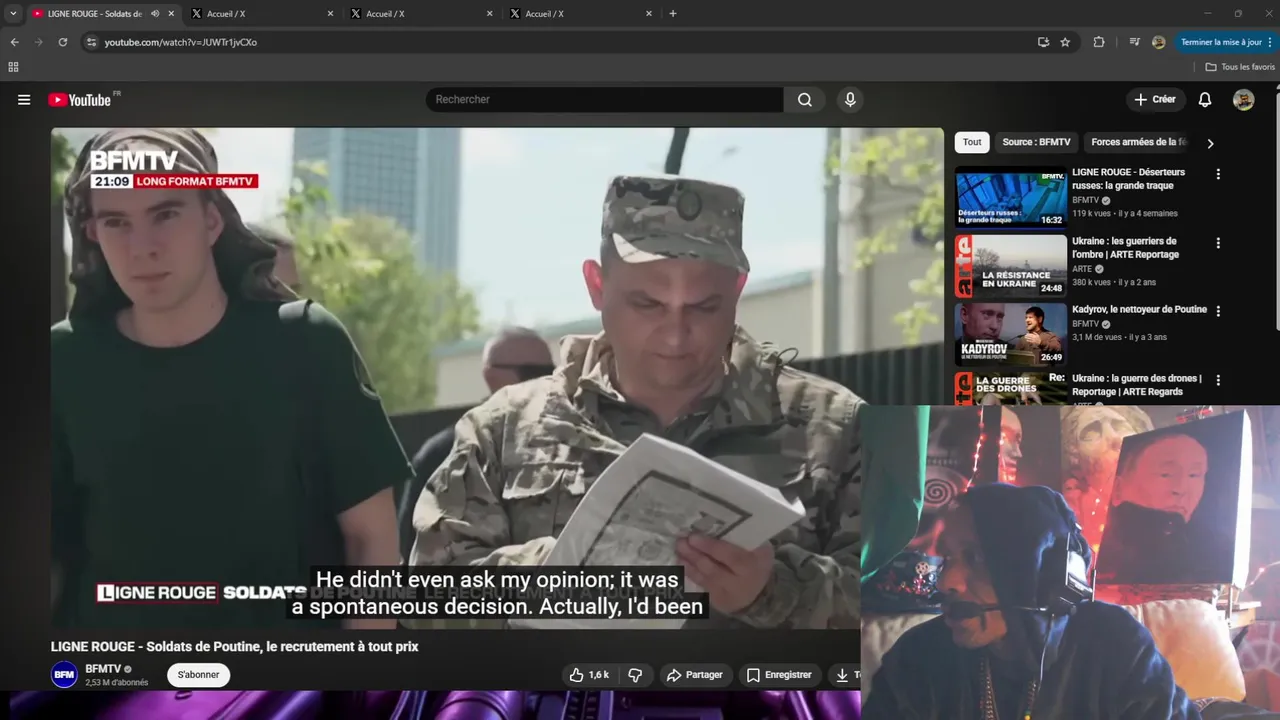Click the search magnifier button
Screen dimensions: 1280x720
coord(804,99)
